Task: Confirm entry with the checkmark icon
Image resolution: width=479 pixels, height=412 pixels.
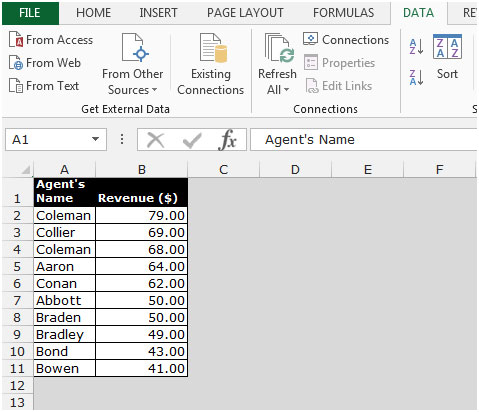Action: point(192,140)
